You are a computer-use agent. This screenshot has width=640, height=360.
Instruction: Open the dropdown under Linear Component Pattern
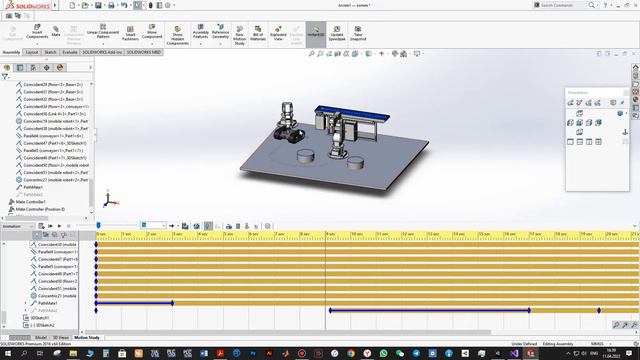103,44
